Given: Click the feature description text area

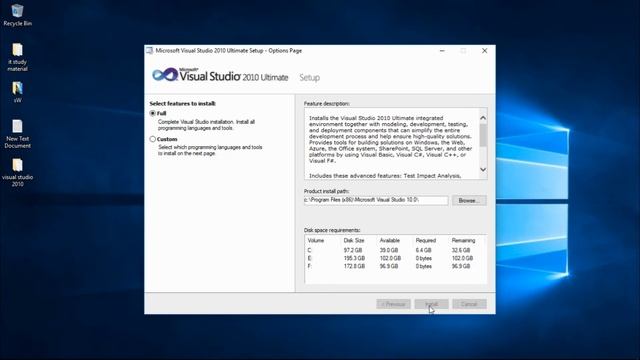Looking at the screenshot, I should pos(391,144).
